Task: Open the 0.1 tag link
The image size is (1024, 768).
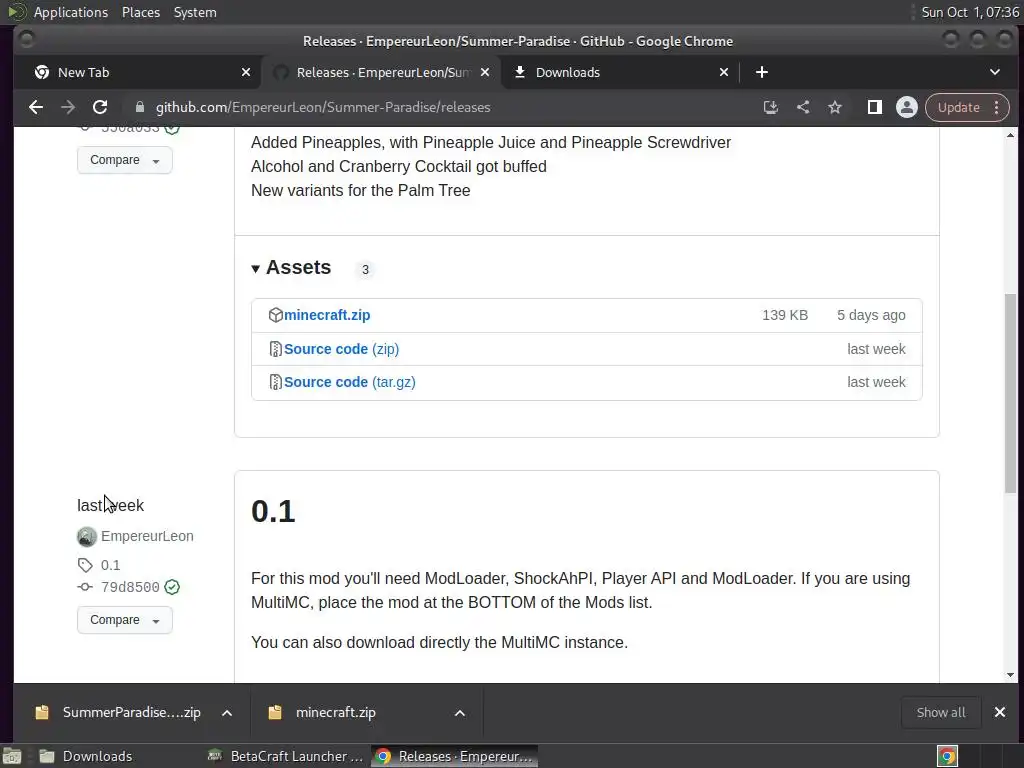Action: pyautogui.click(x=110, y=565)
